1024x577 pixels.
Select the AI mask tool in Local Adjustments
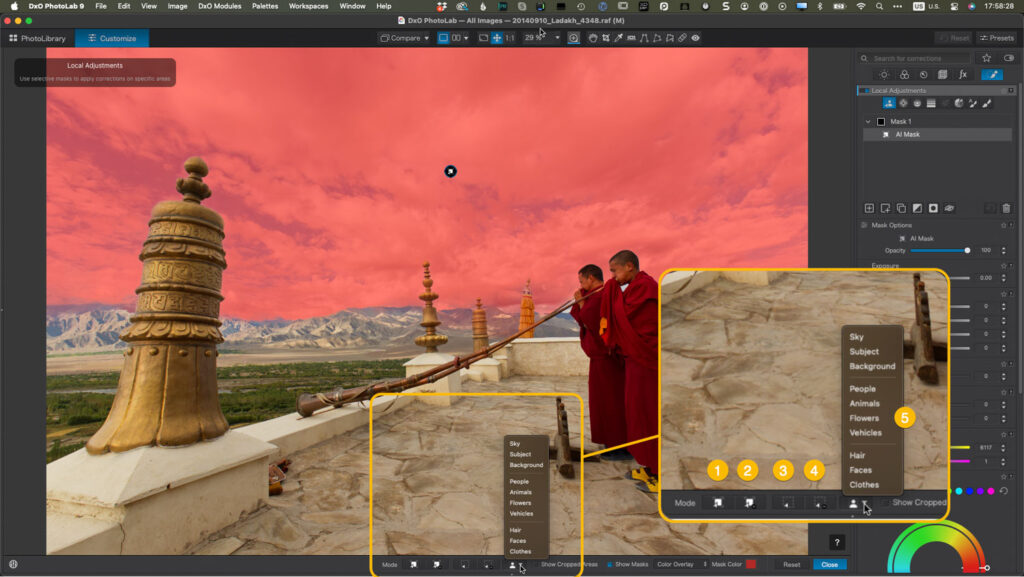click(889, 103)
